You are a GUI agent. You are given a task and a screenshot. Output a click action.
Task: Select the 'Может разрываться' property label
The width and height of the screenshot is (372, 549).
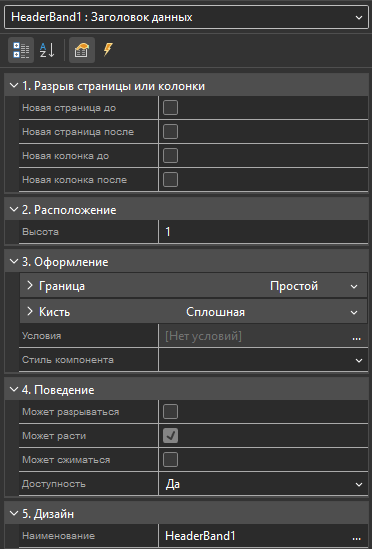(71, 412)
